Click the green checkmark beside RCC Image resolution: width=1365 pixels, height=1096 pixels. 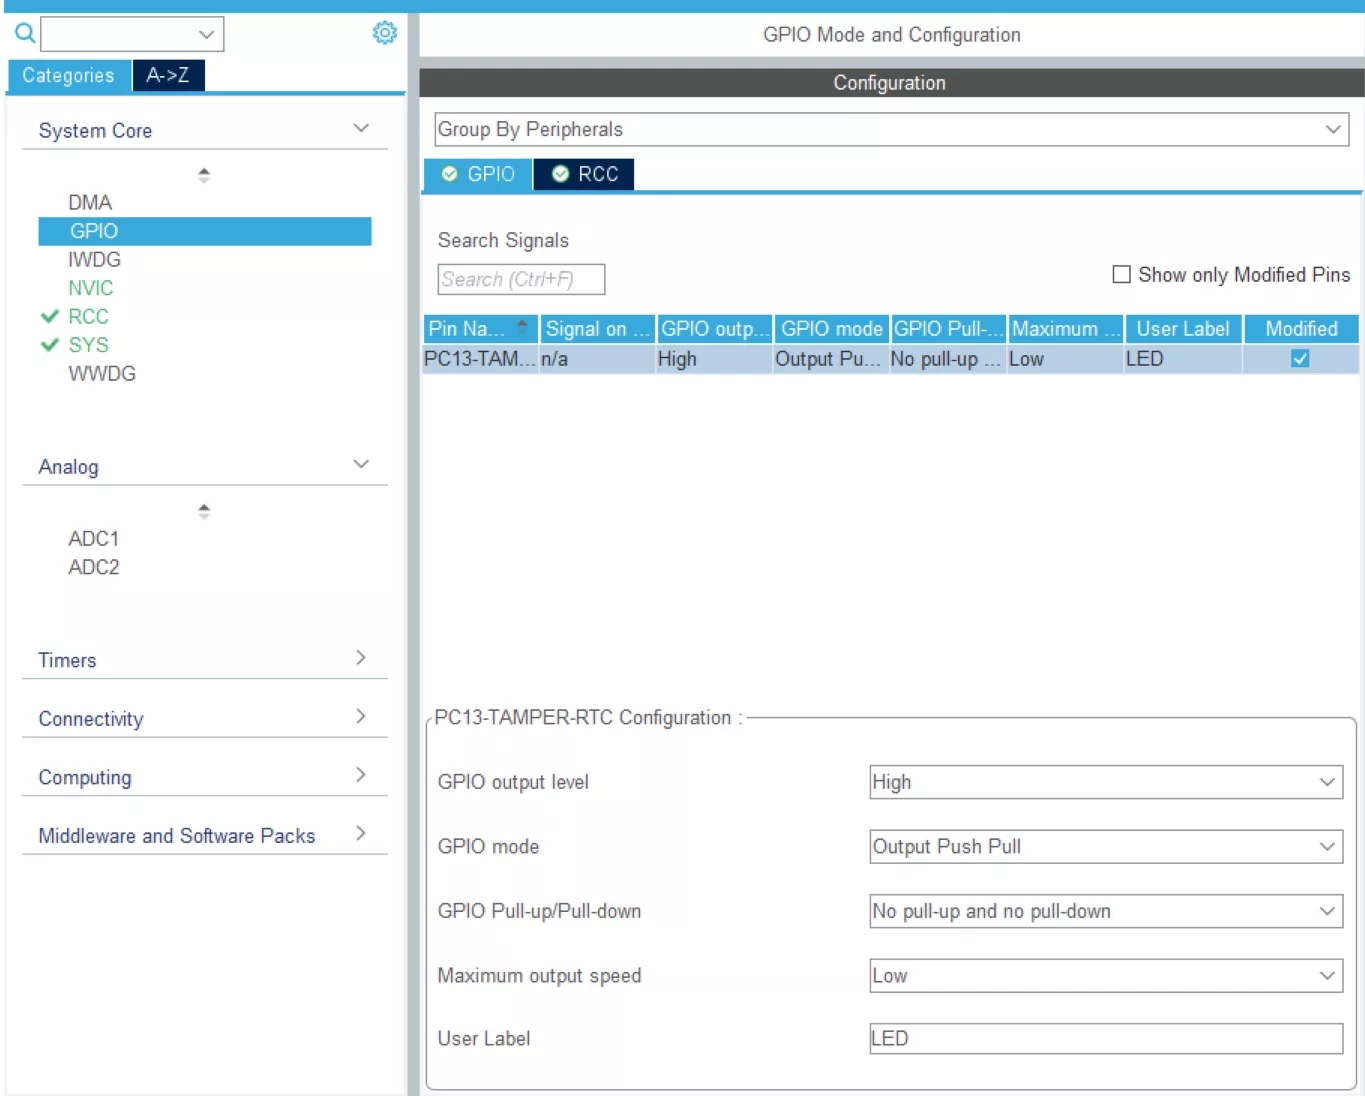point(50,316)
